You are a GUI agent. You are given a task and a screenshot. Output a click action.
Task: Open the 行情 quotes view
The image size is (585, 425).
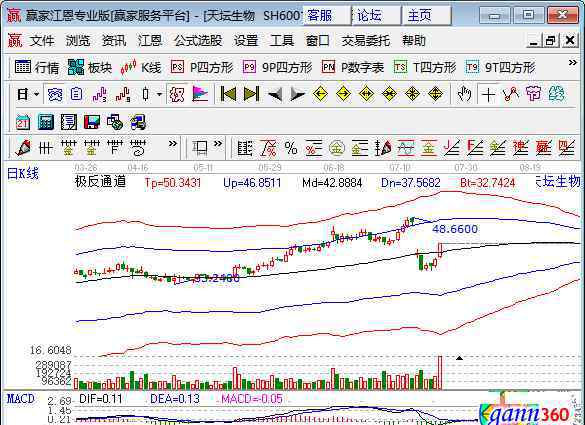click(37, 67)
